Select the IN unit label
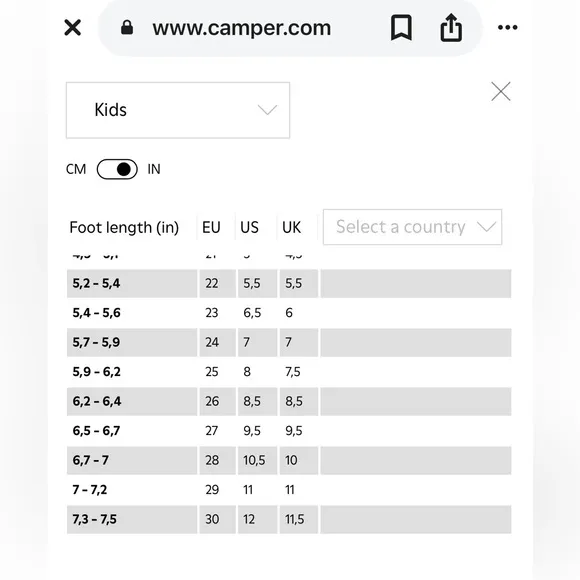 154,169
